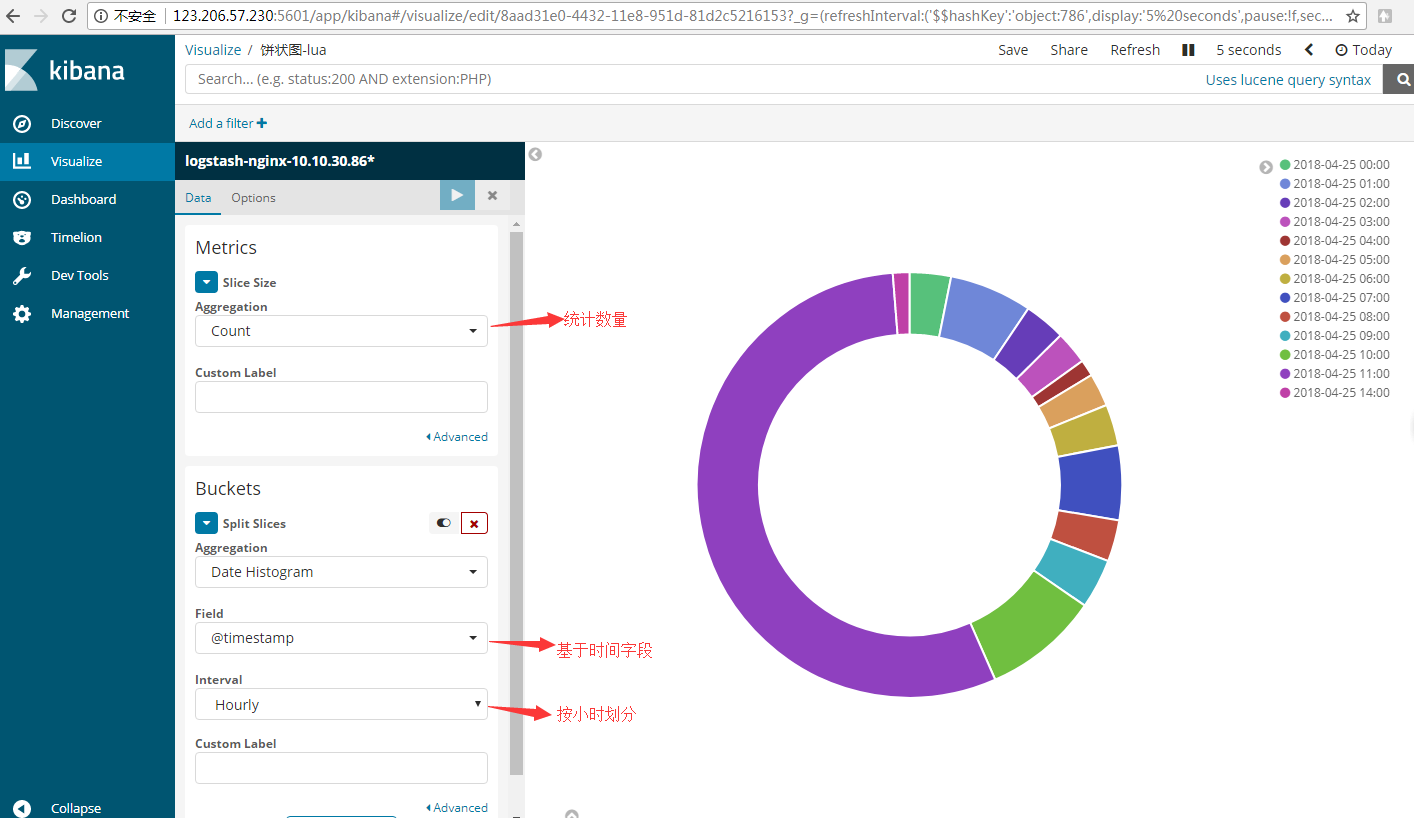Switch to the Options tab
Screen dimensions: 1414x818
coord(253,197)
